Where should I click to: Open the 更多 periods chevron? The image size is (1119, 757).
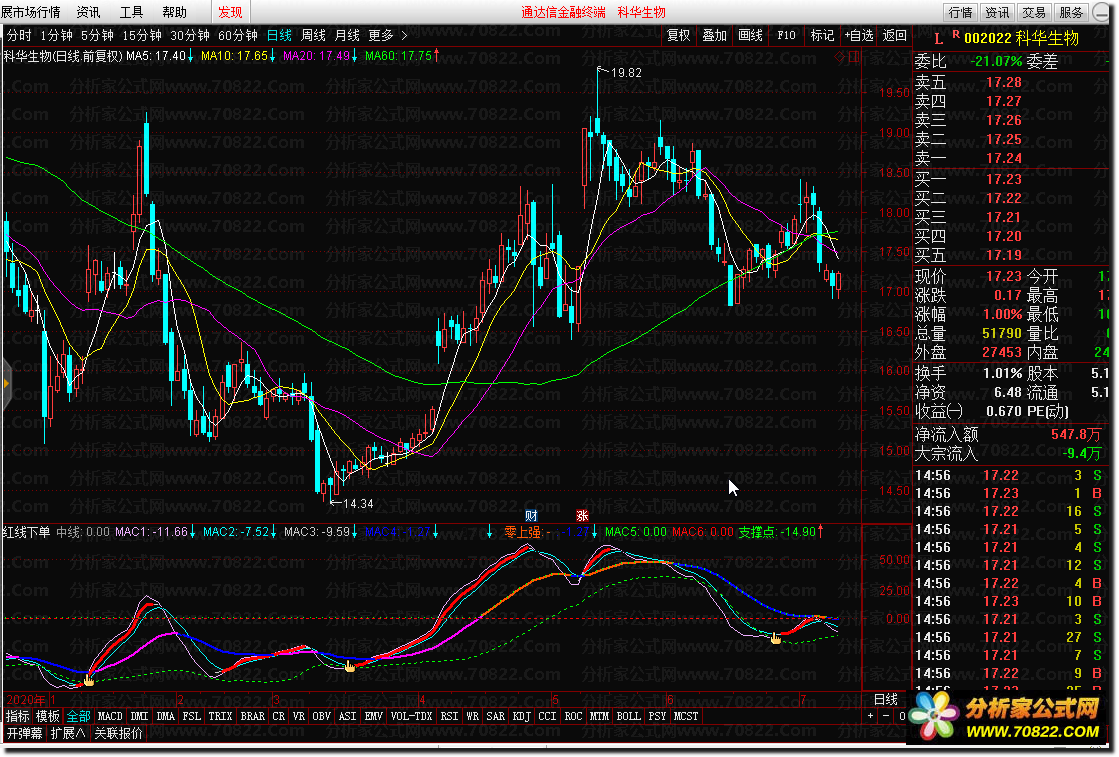click(x=405, y=35)
